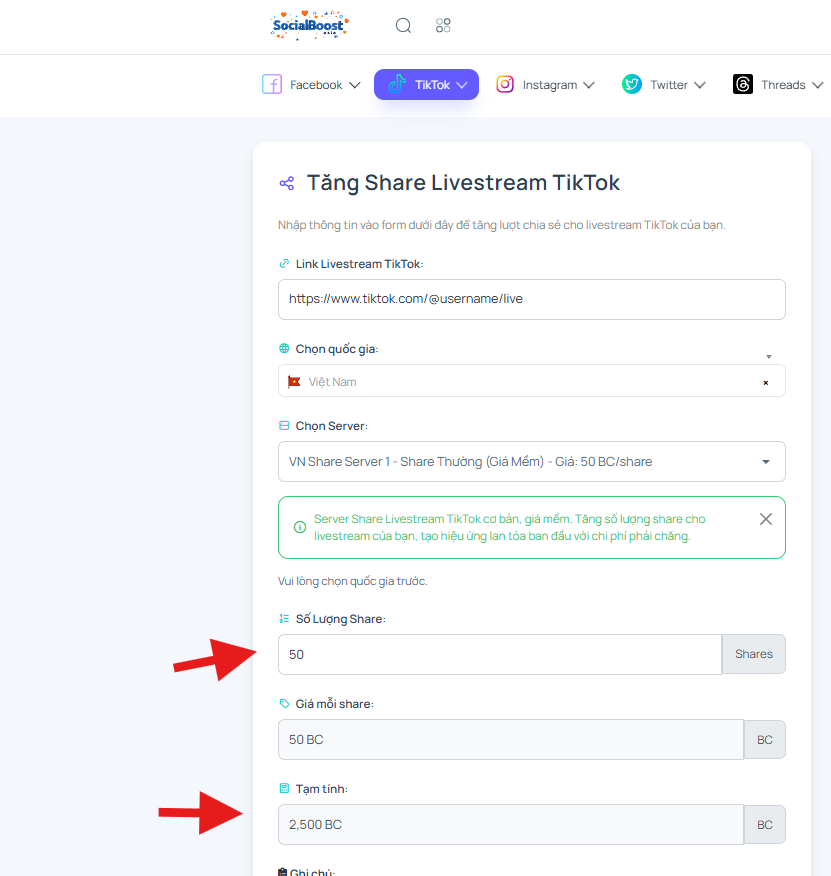The image size is (831, 876).
Task: Dismiss the green server info notice
Action: coord(766,519)
